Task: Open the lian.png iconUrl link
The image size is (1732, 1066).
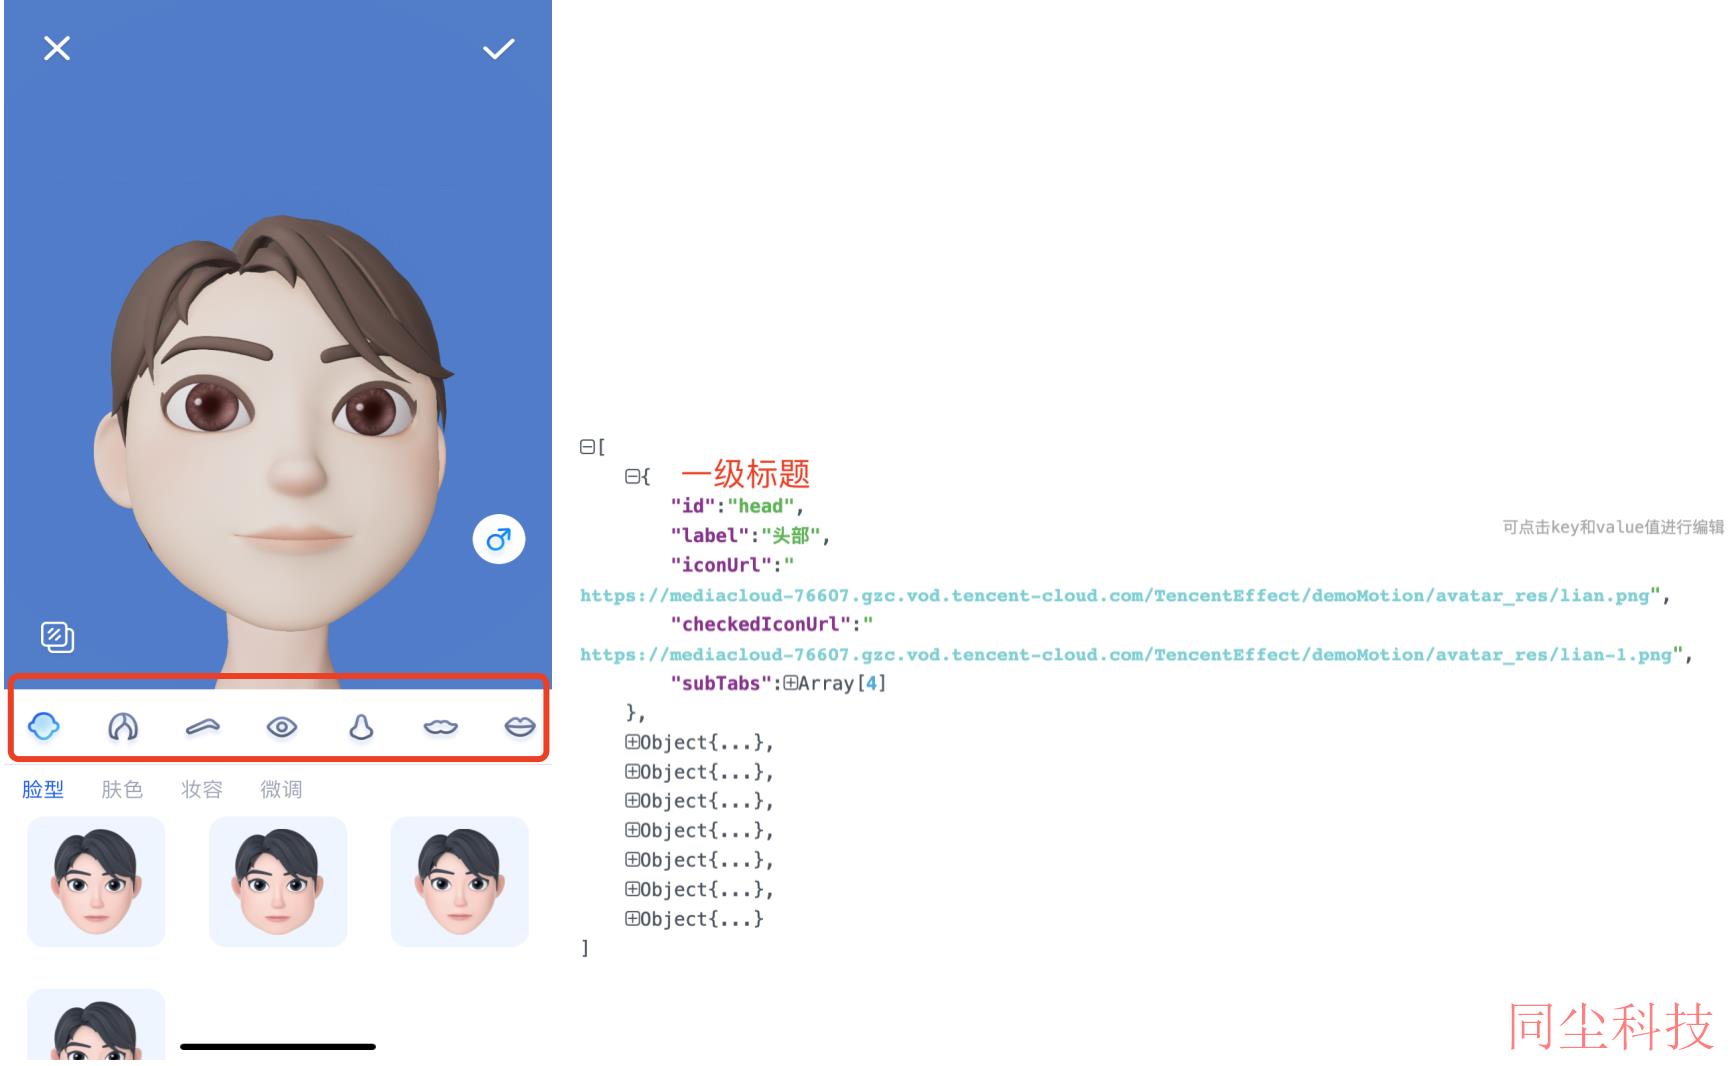Action: pos(1114,595)
